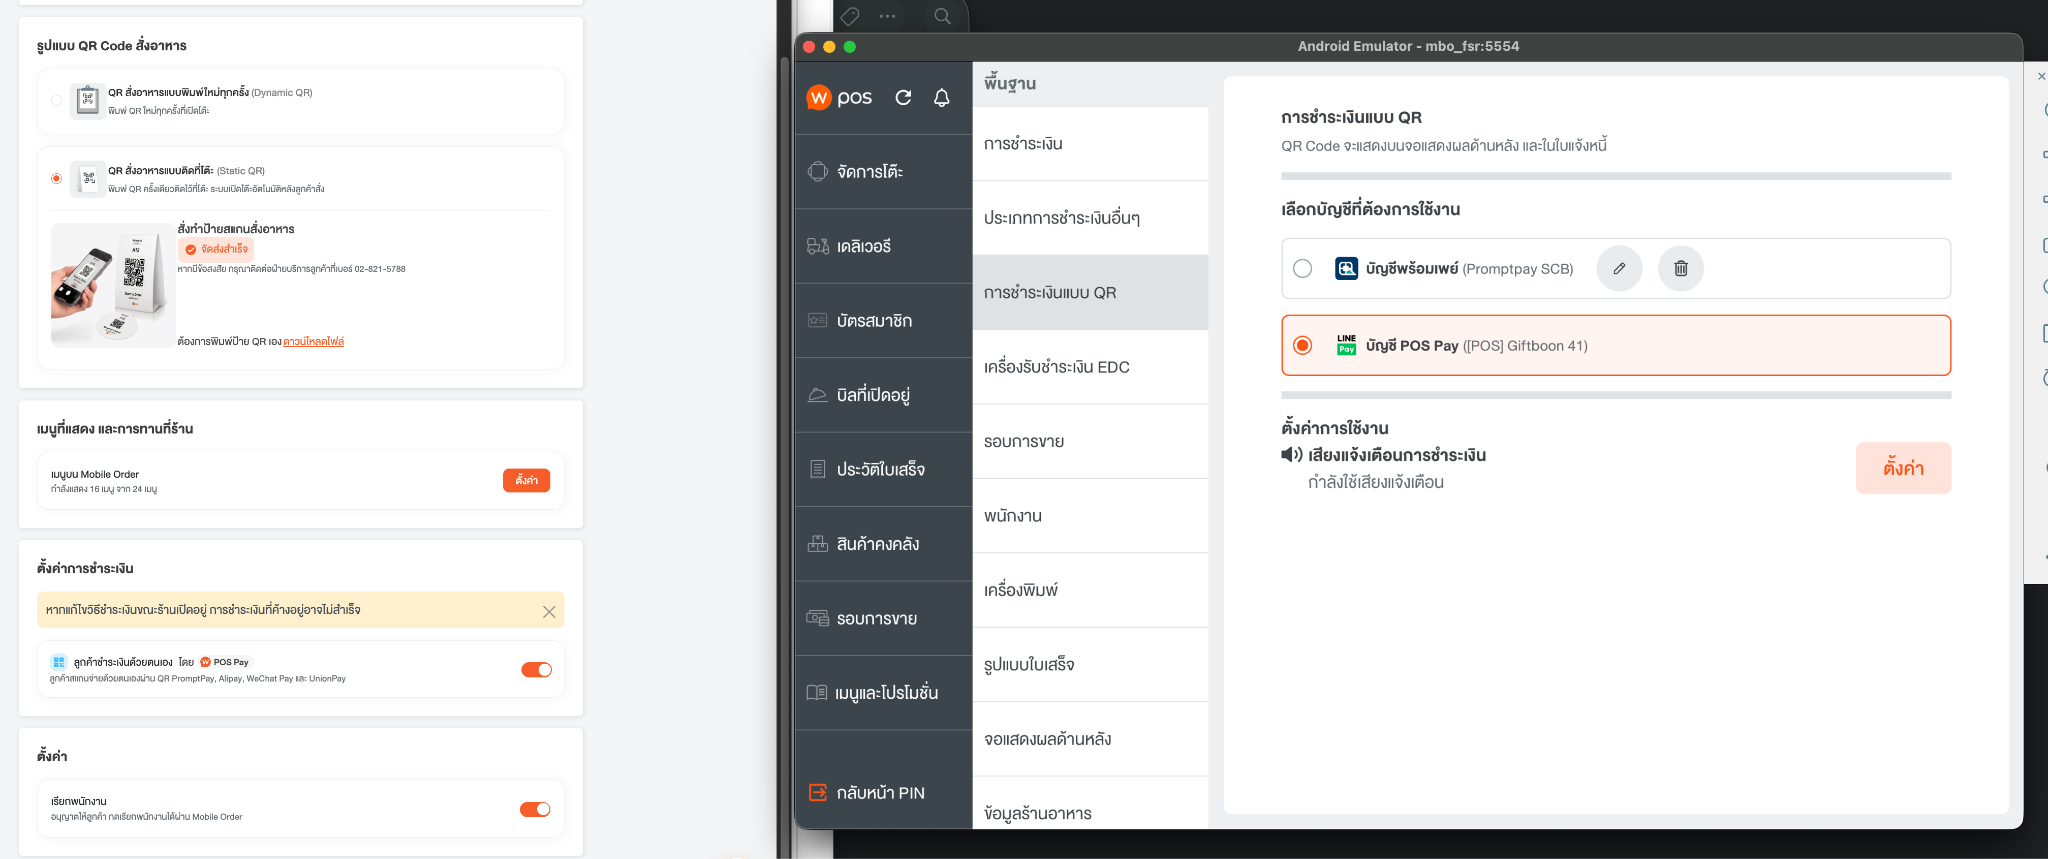The image size is (2048, 859).
Task: Click the three-dots icon above the emulator
Action: pyautogui.click(x=887, y=16)
